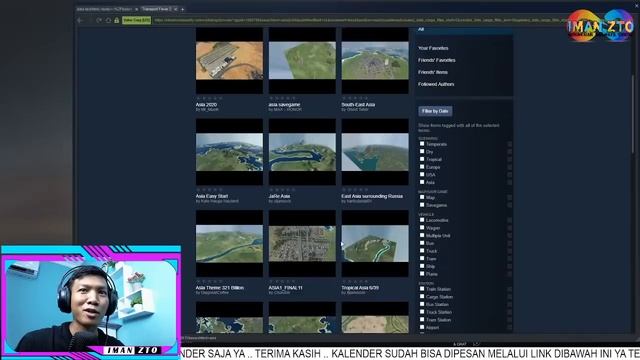The width and height of the screenshot is (640, 360).
Task: Select Friends' Favorites in the sidebar
Action: [436, 60]
